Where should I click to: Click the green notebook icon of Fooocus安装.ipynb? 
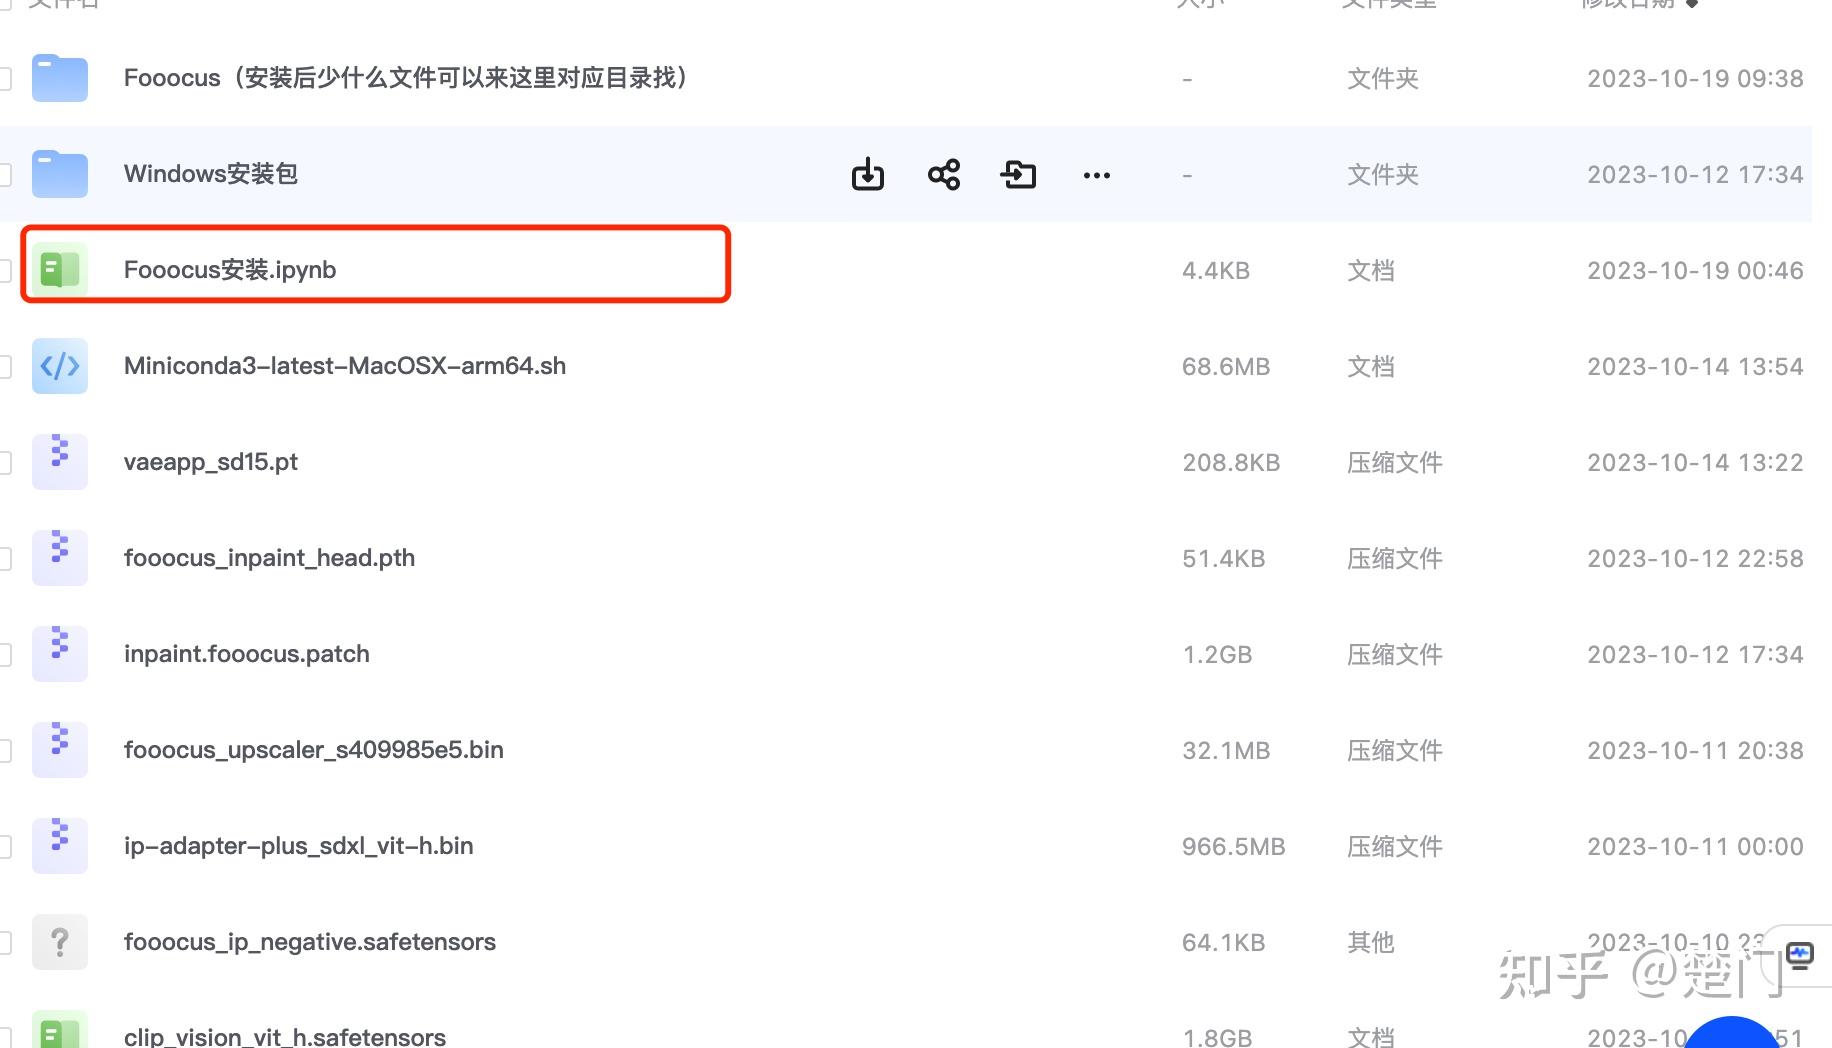click(x=60, y=270)
